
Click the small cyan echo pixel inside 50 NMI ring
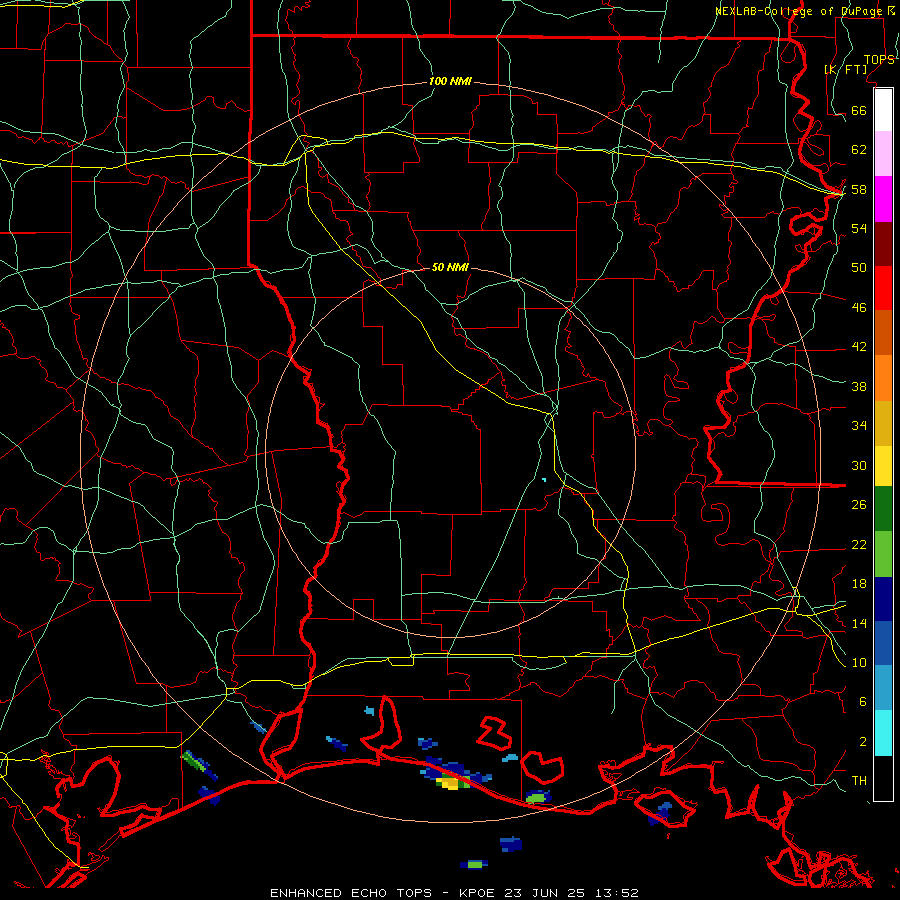point(544,479)
